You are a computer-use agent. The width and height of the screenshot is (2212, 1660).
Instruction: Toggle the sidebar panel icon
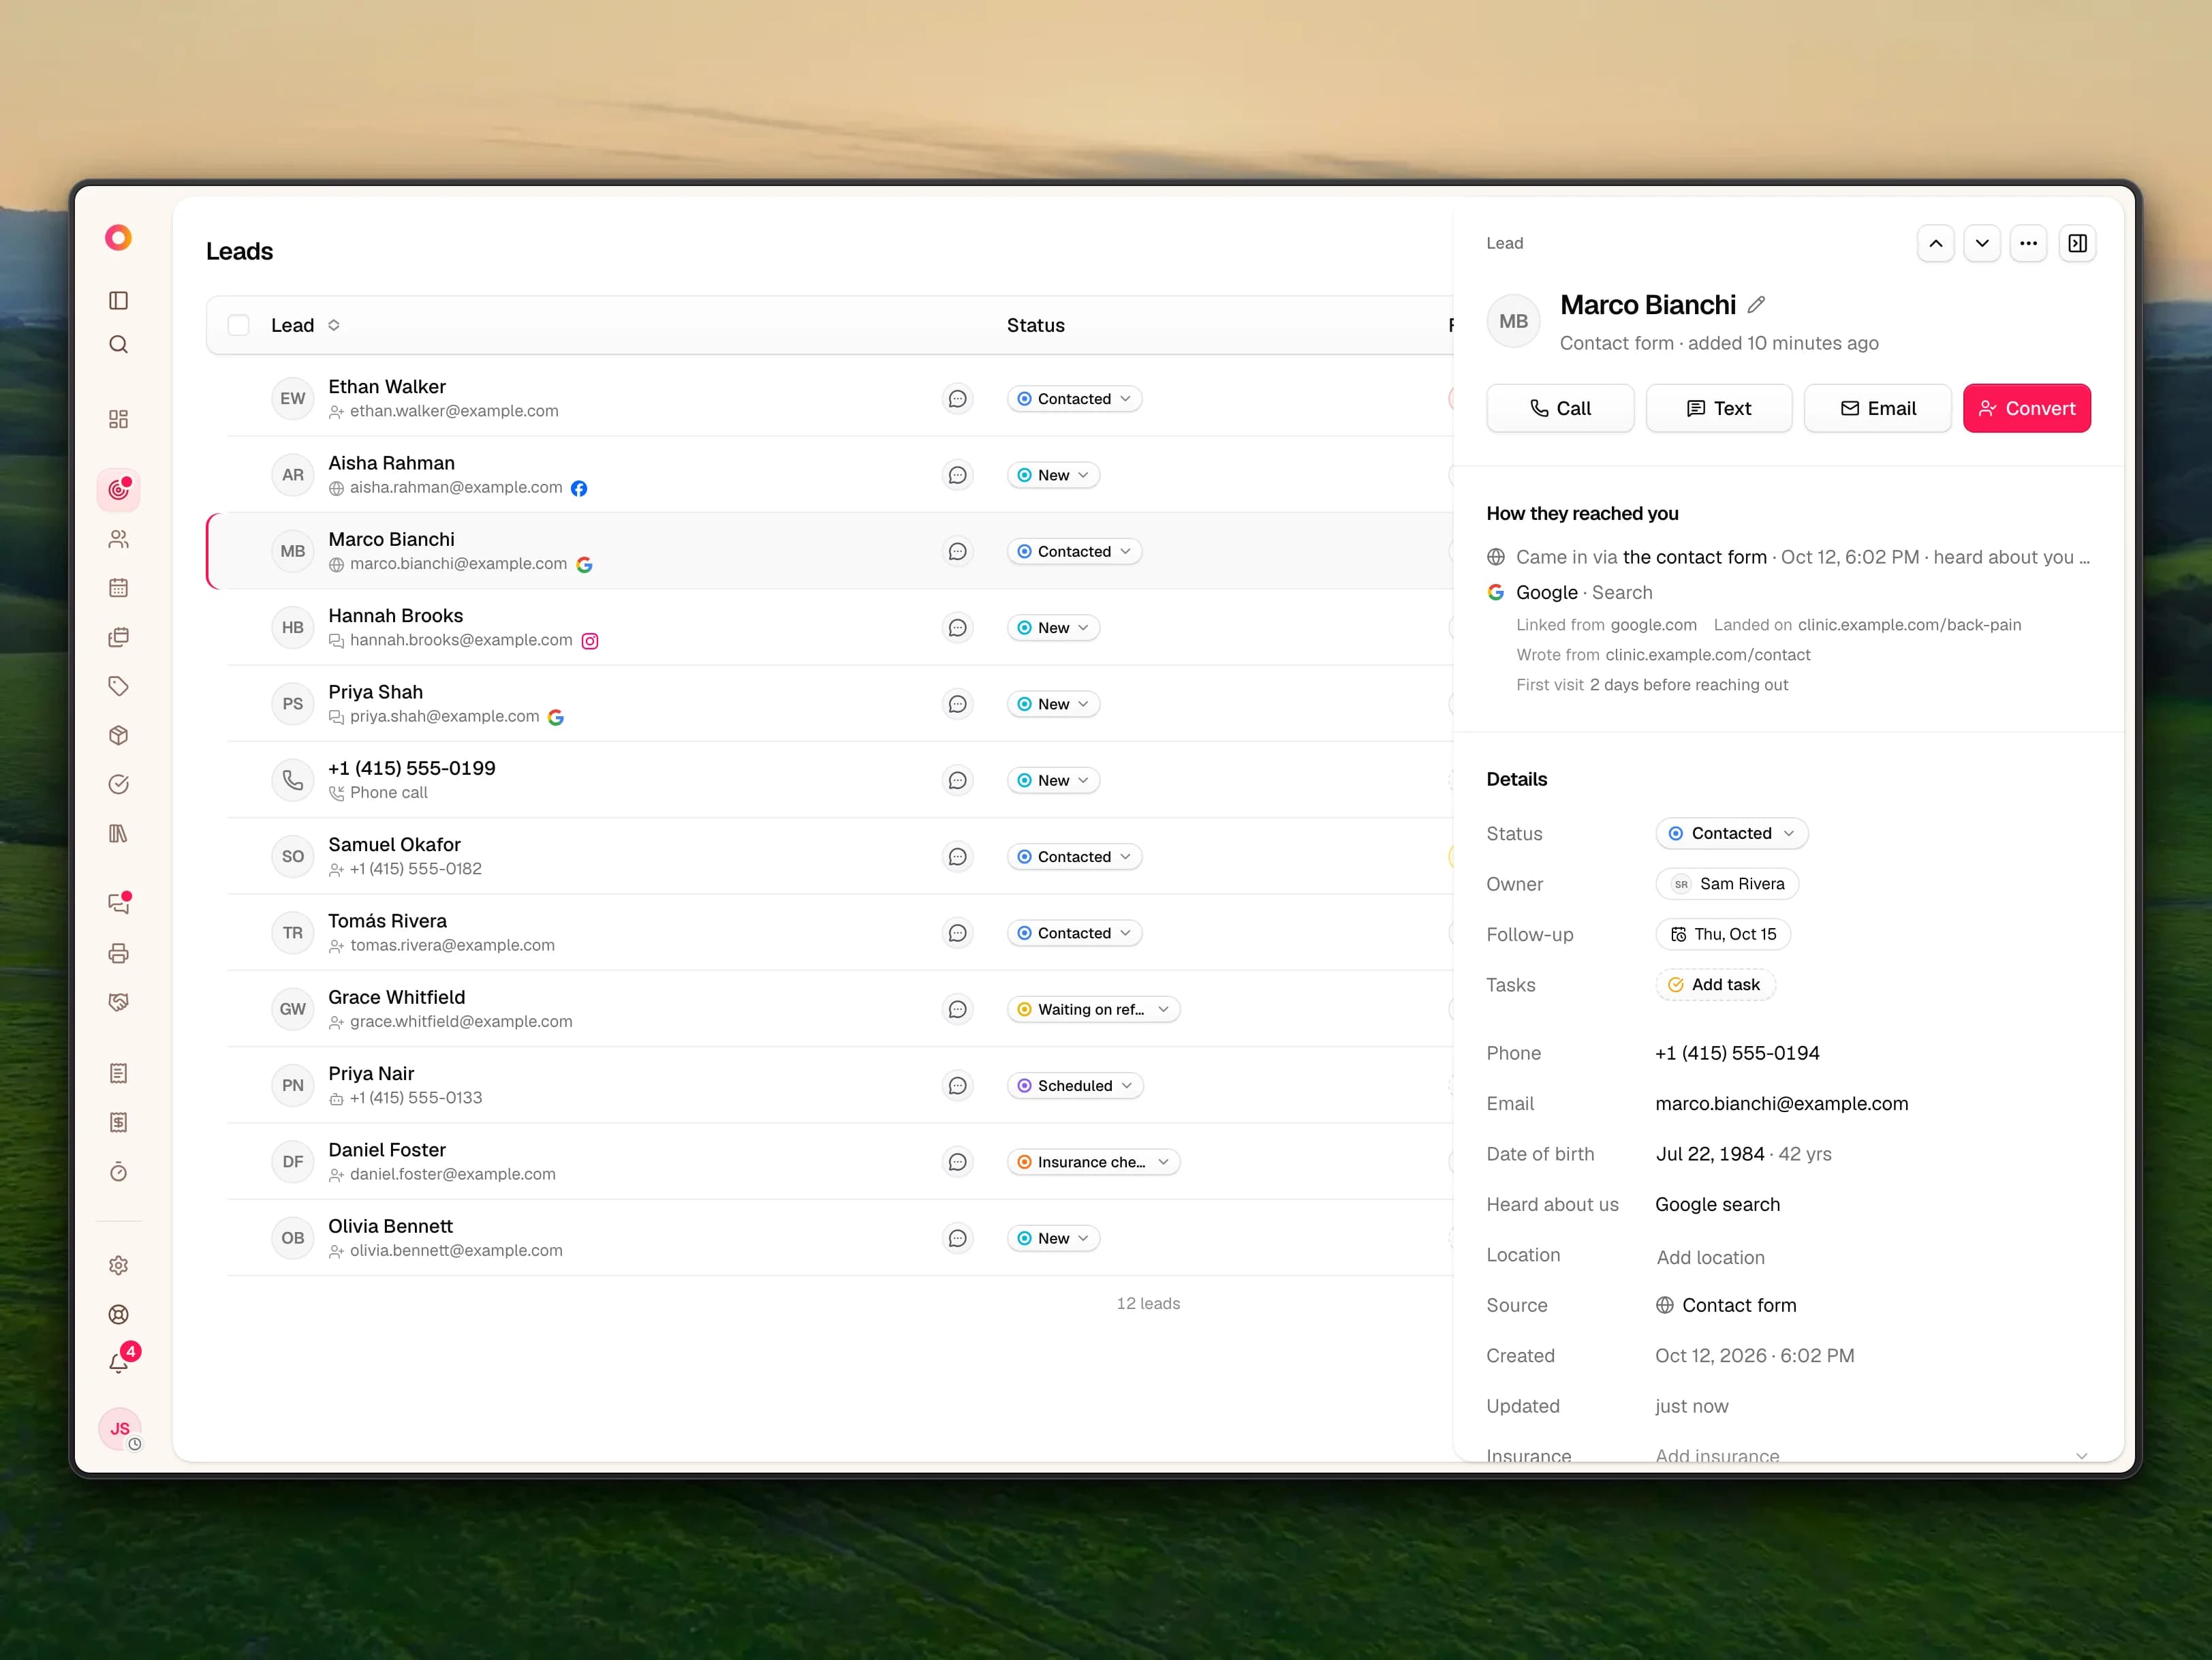click(x=118, y=300)
